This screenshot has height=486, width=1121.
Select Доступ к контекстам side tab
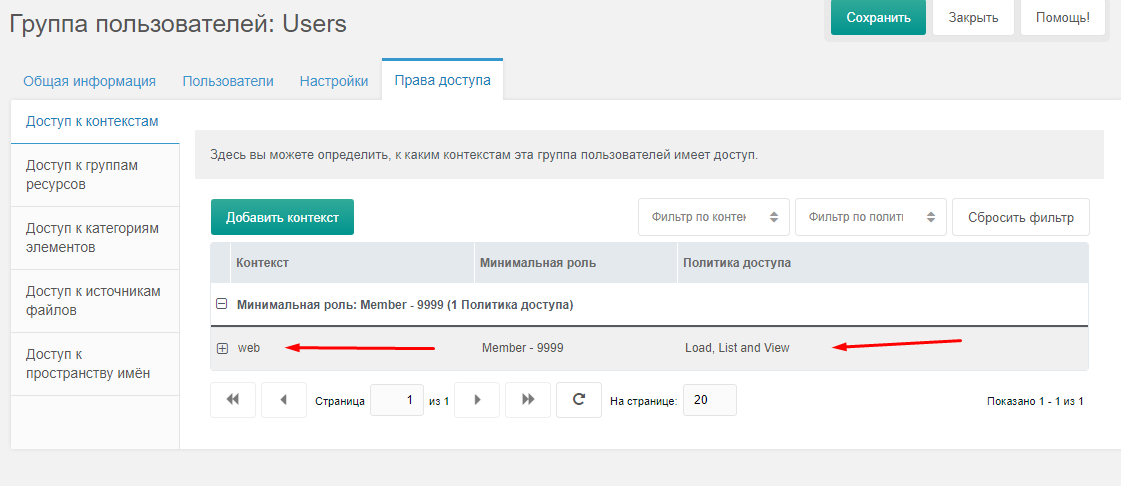click(95, 121)
